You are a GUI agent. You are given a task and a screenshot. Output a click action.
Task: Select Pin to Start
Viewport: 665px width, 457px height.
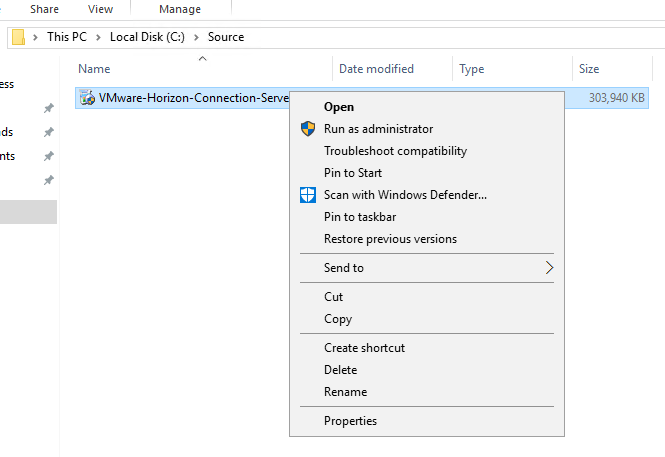pos(427,173)
